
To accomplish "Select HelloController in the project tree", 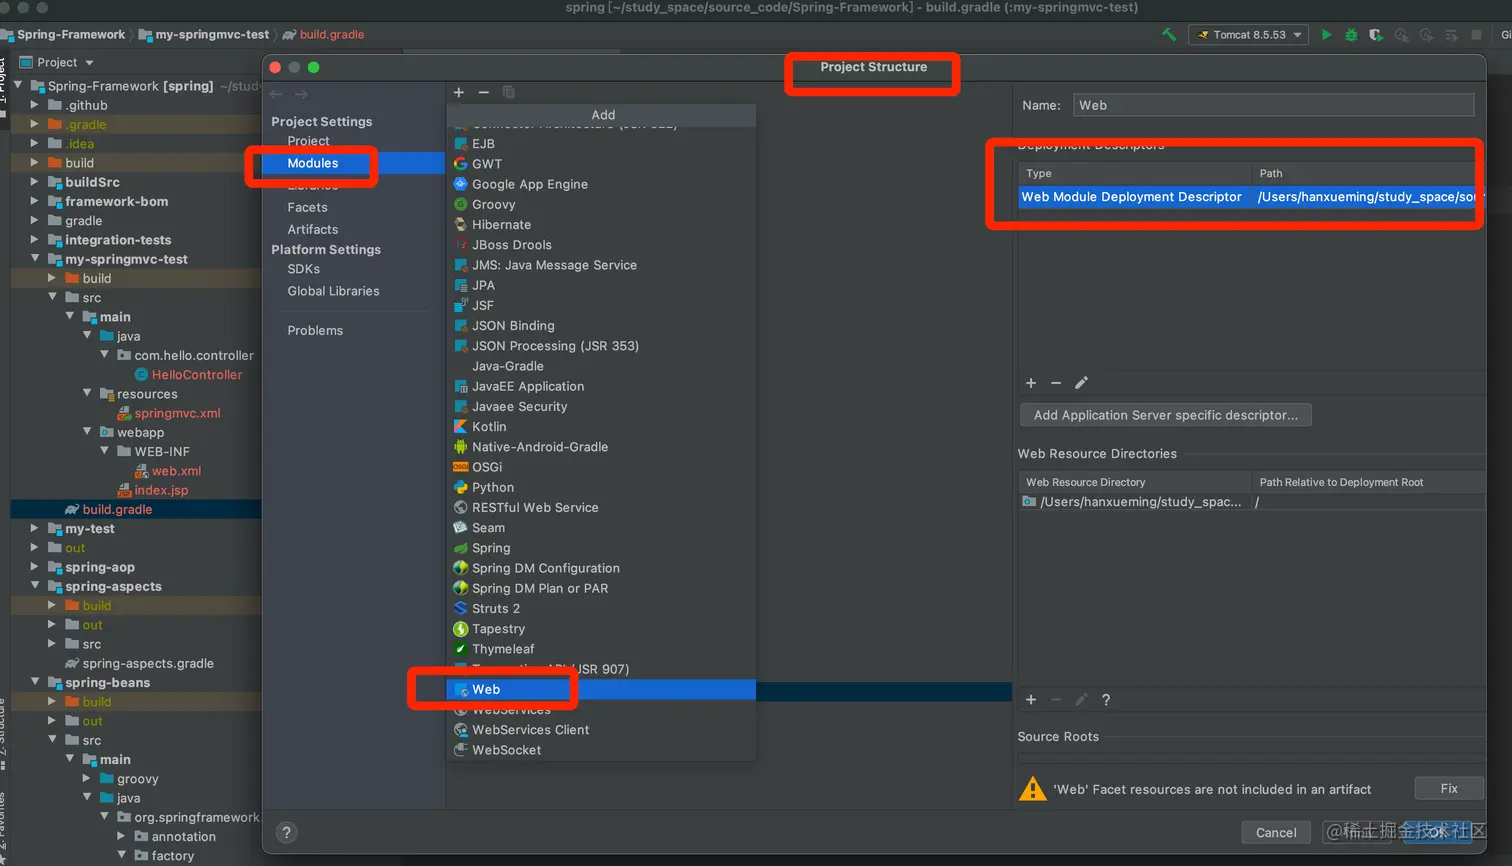I will [197, 375].
